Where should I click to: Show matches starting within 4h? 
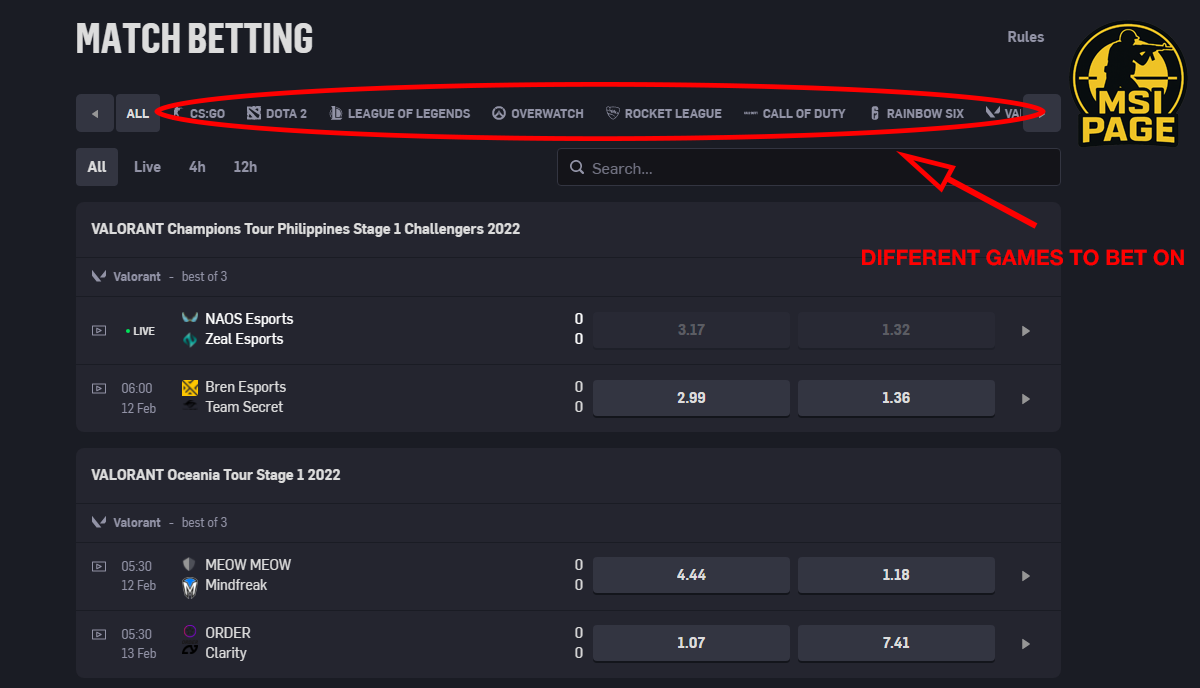(197, 167)
